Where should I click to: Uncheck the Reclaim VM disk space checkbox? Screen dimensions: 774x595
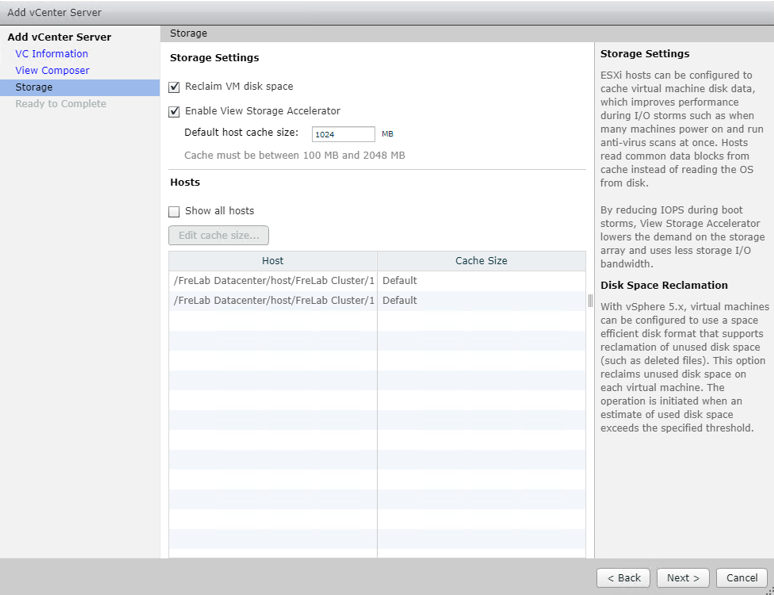[x=175, y=87]
